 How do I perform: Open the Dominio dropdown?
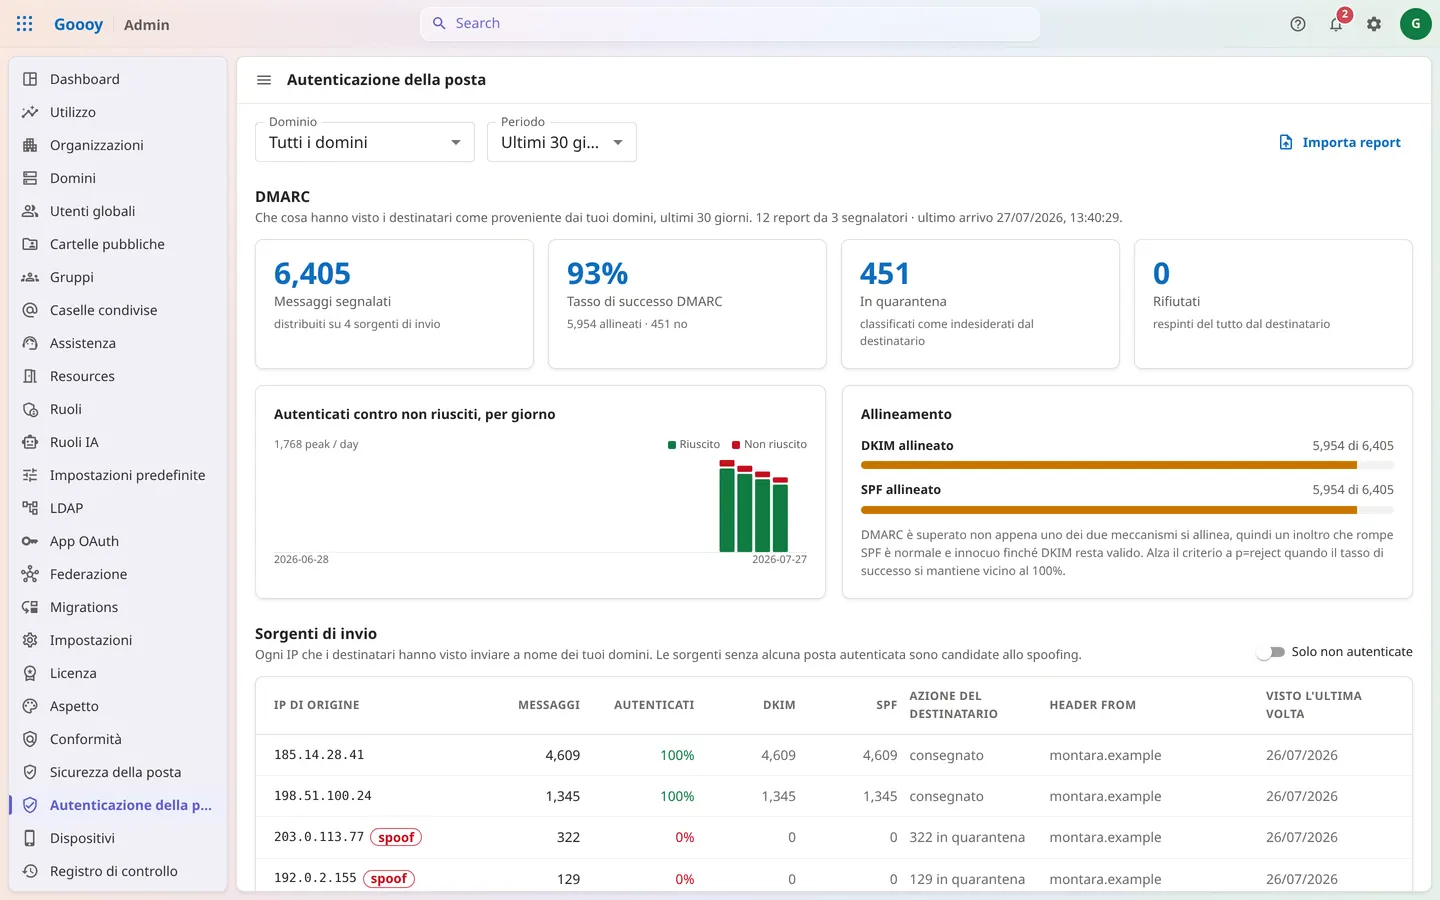coord(365,142)
